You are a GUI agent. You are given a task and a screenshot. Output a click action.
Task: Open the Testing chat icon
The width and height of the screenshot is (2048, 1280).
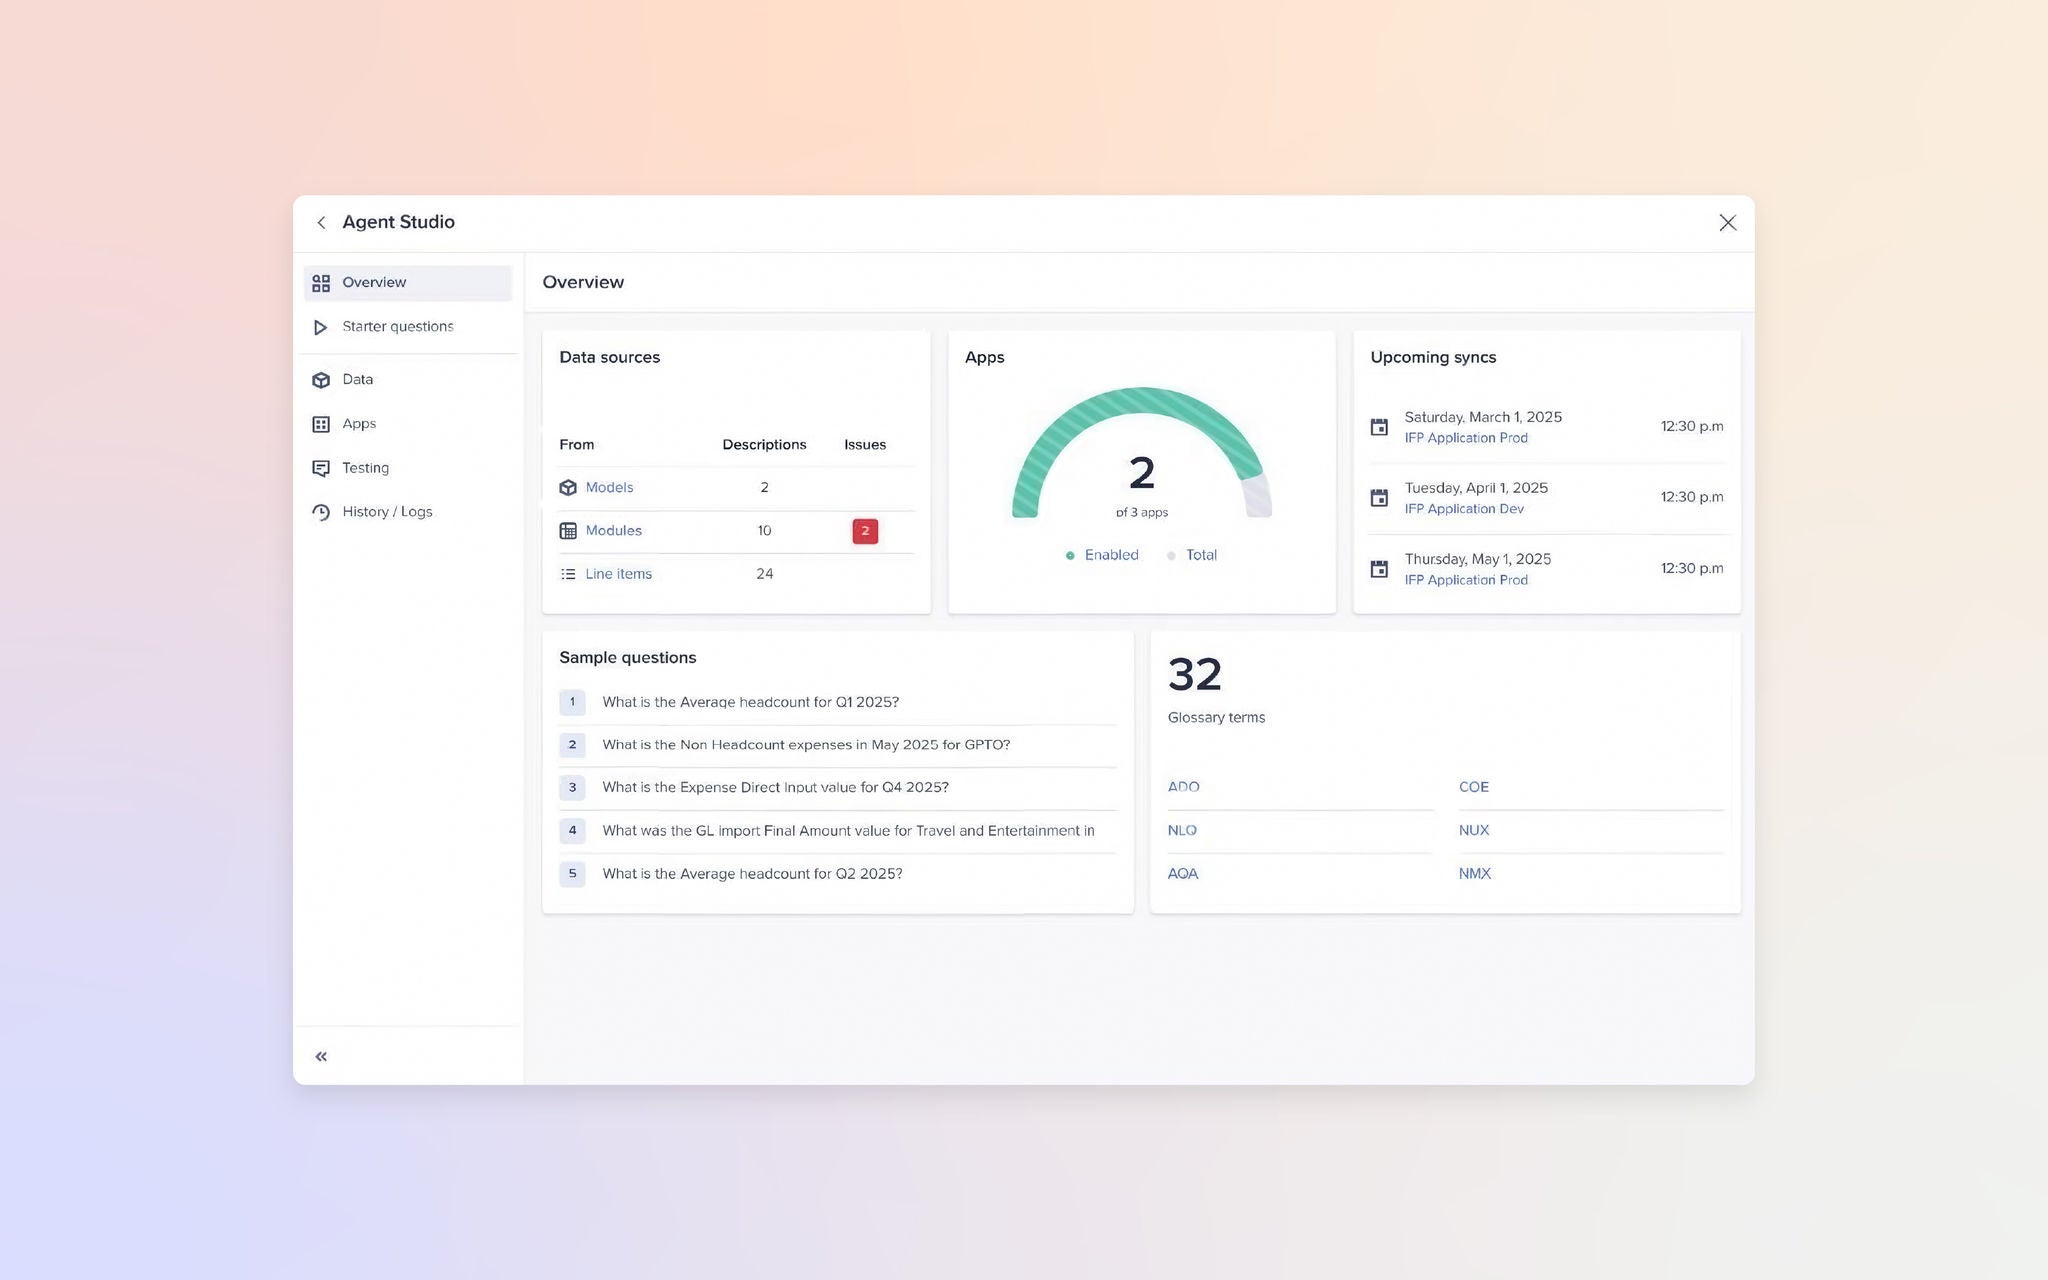[321, 468]
